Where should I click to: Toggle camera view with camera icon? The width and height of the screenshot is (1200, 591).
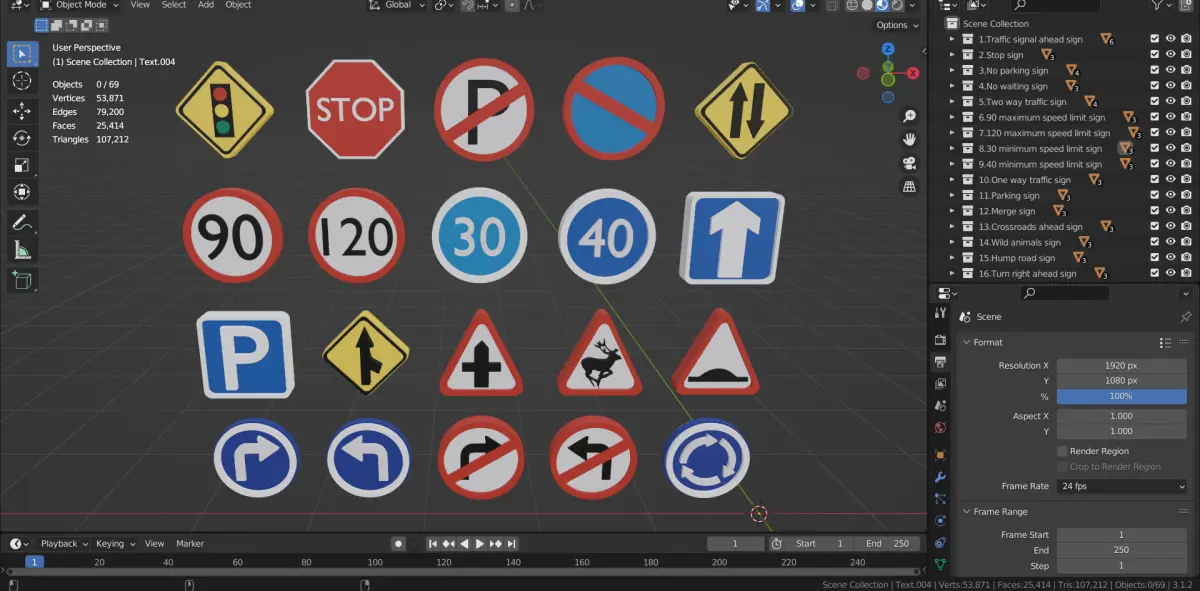909,164
